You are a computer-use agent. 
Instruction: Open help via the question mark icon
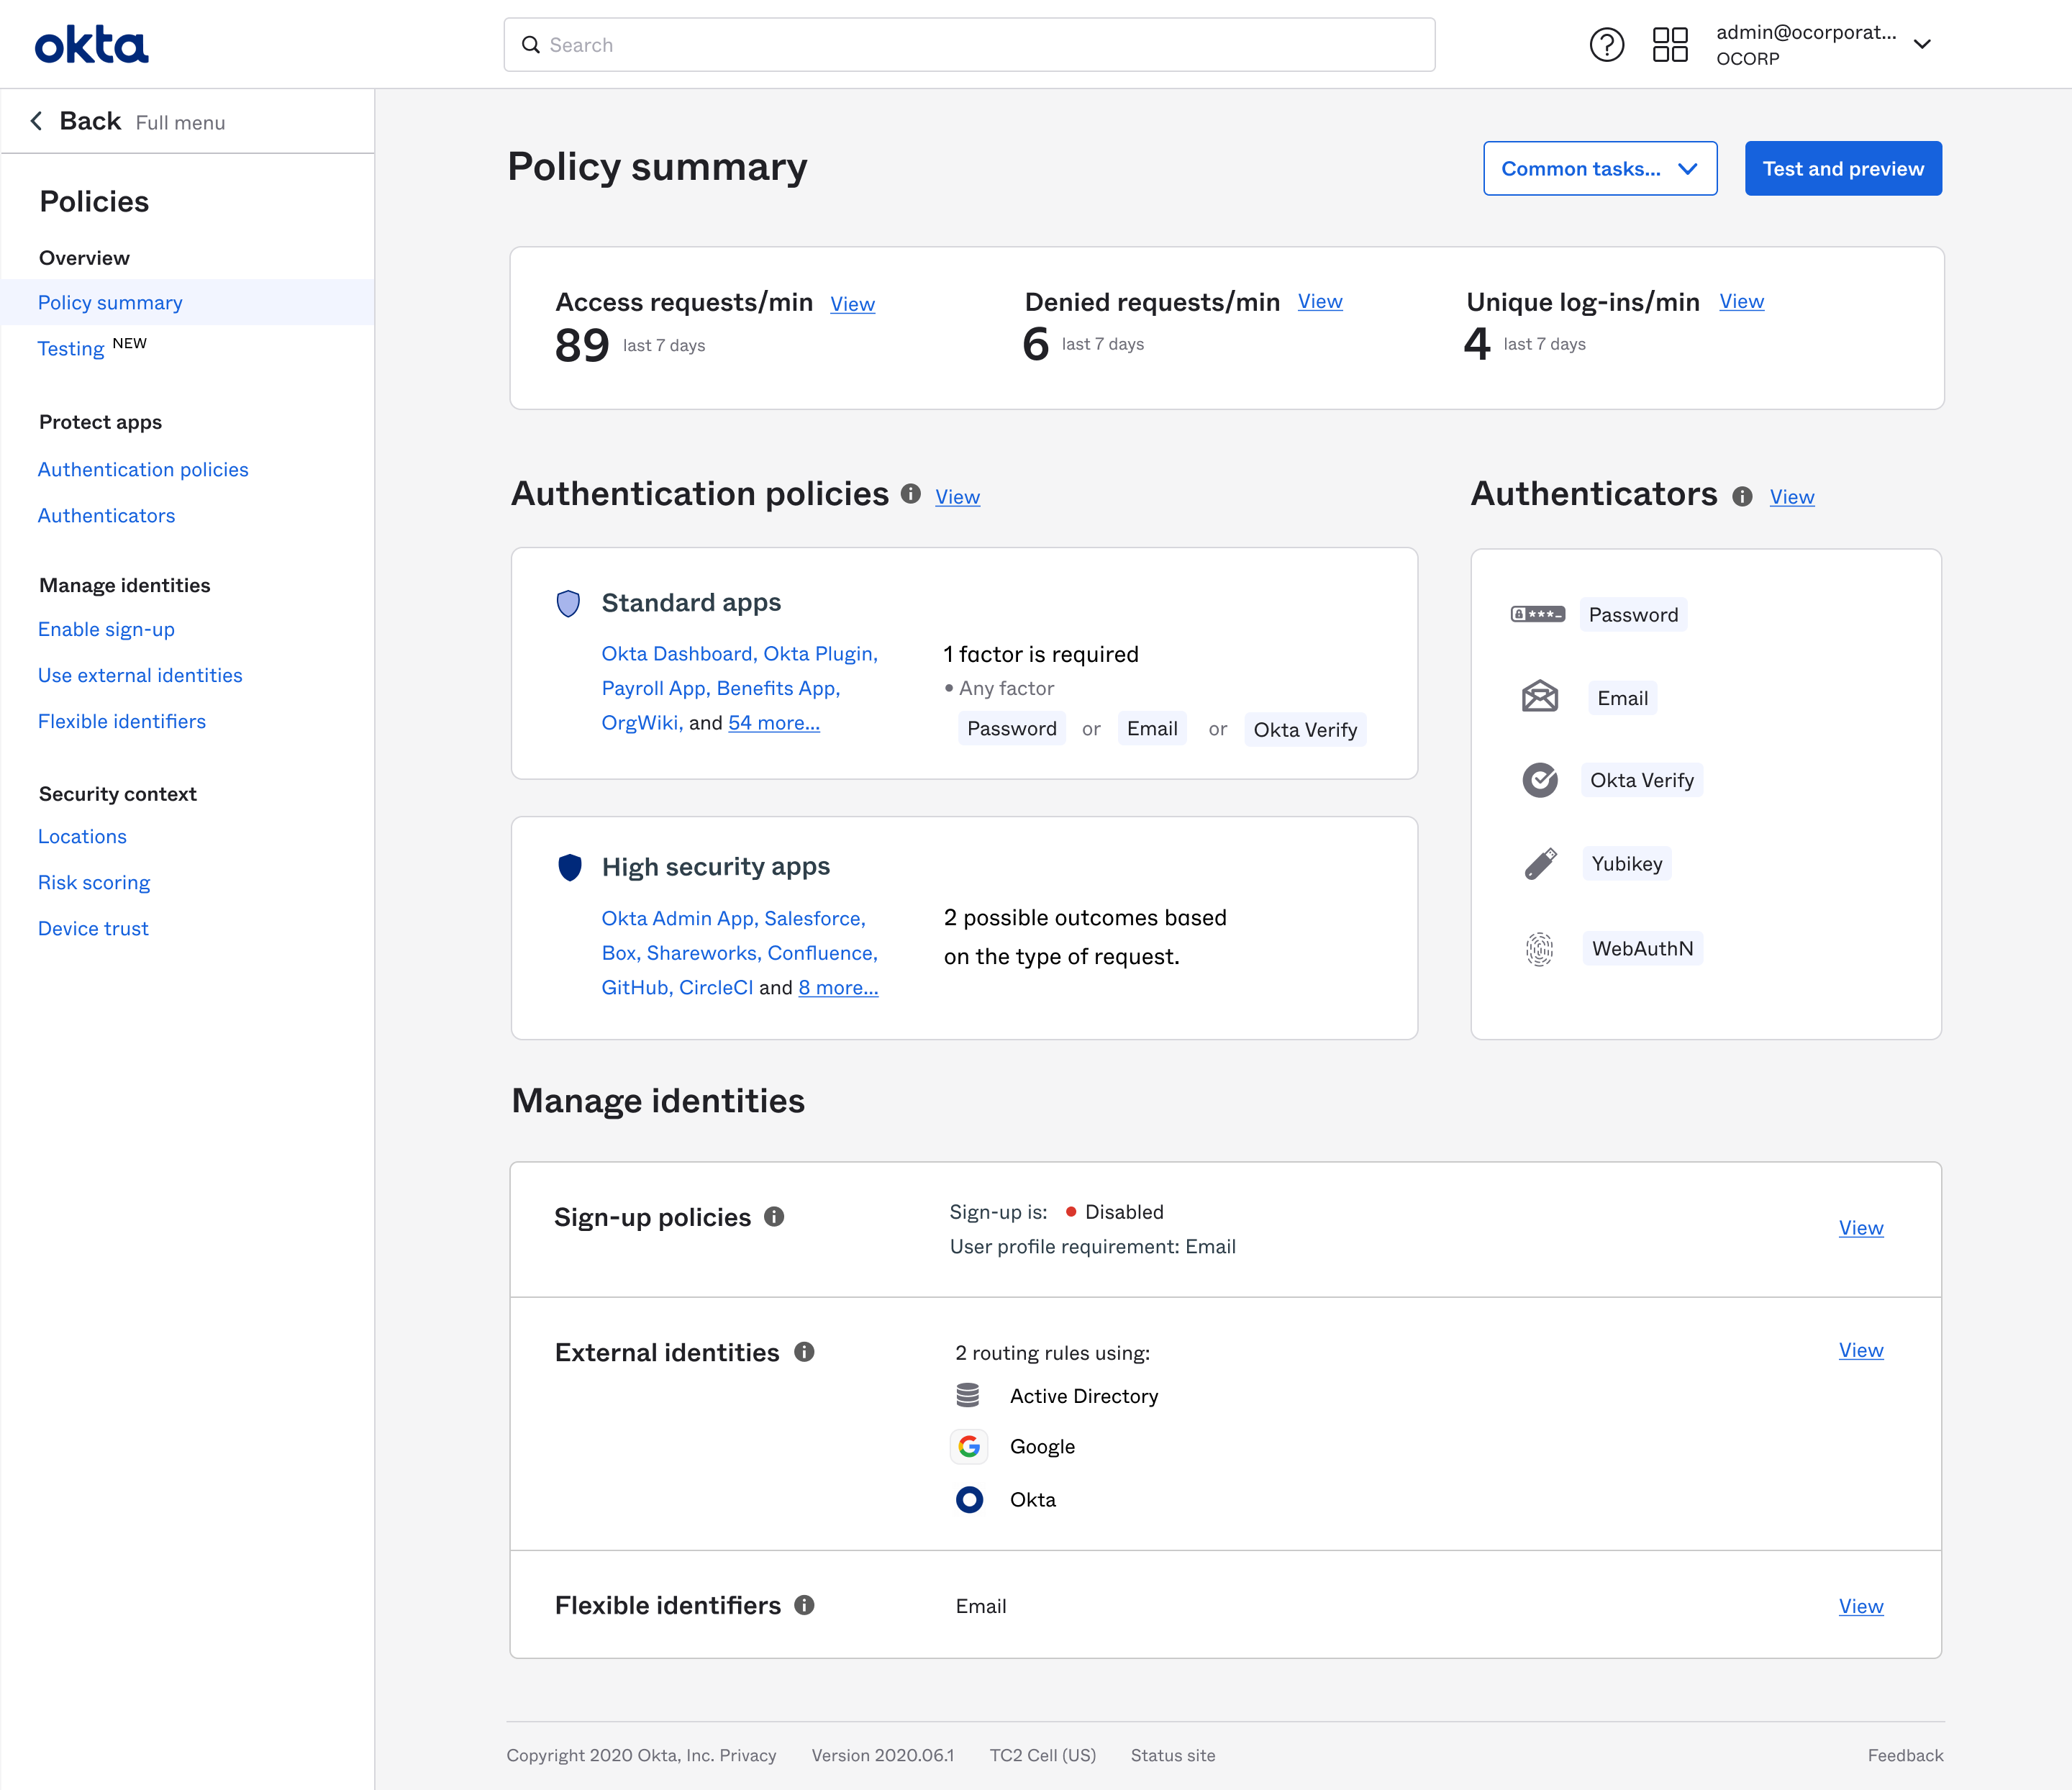click(x=1606, y=44)
